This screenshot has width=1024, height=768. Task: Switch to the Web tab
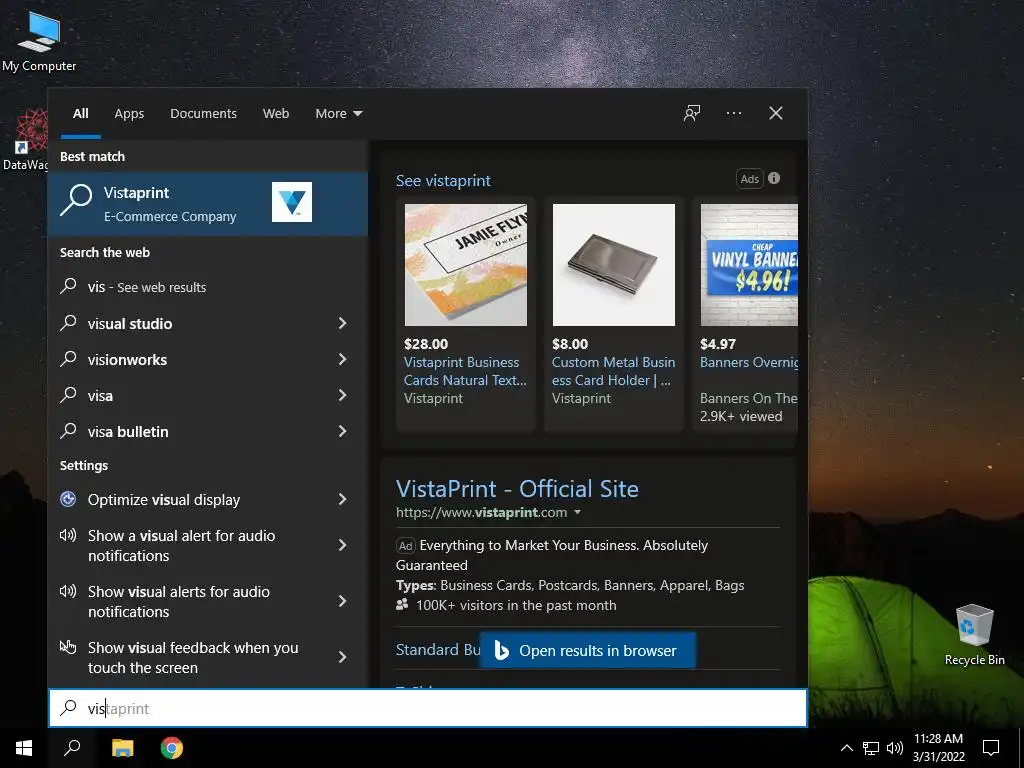[x=276, y=114]
